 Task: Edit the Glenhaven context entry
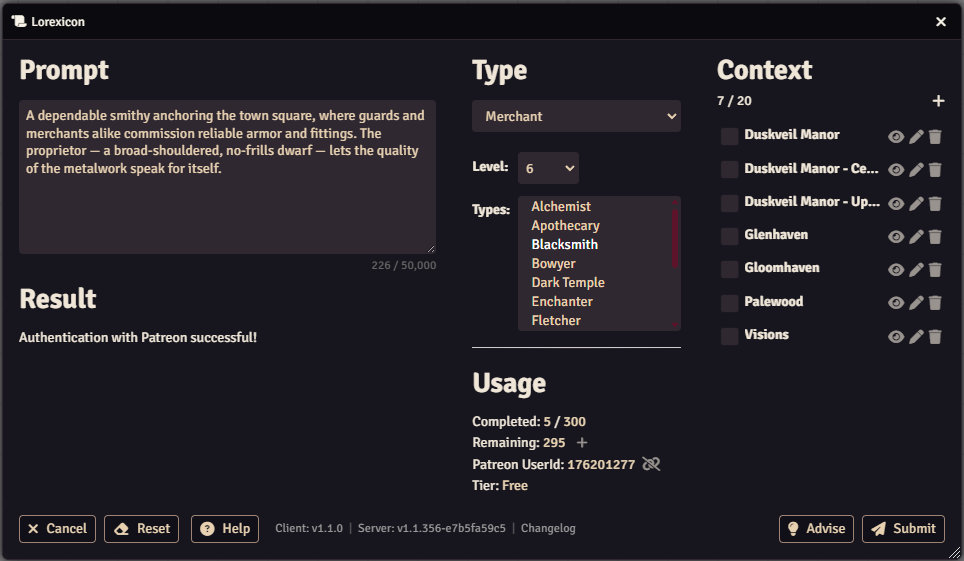click(x=916, y=237)
